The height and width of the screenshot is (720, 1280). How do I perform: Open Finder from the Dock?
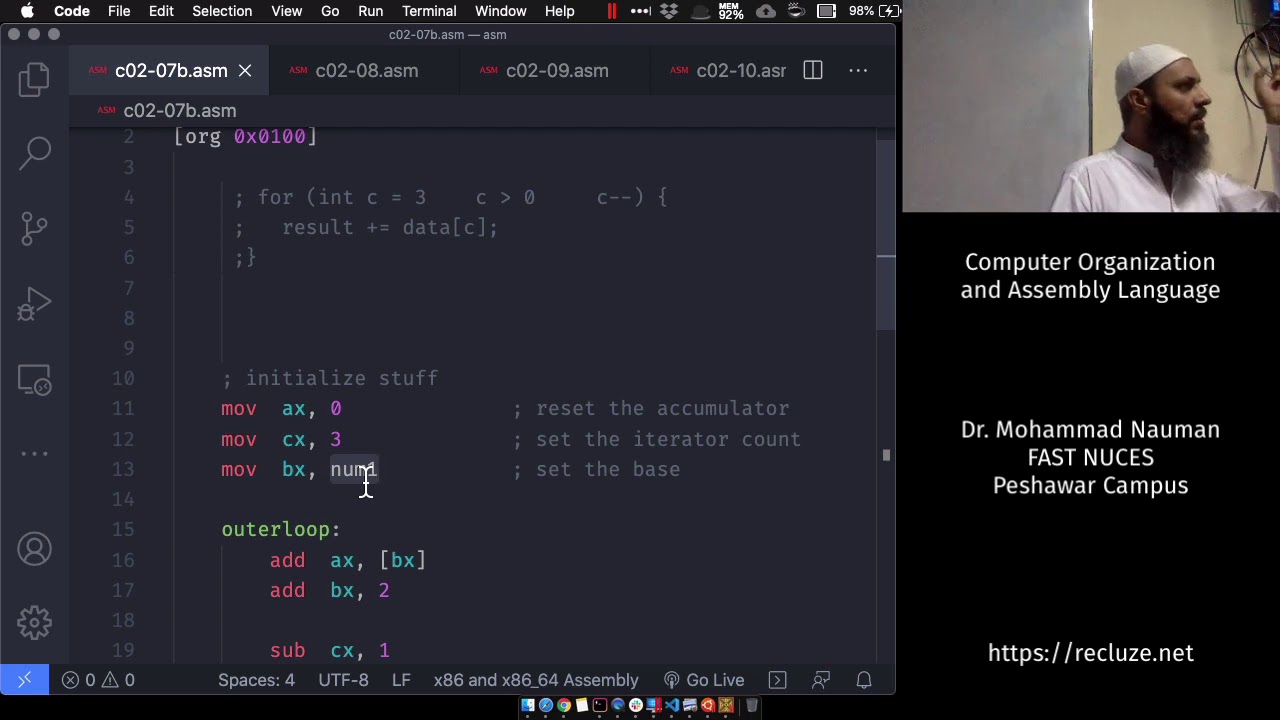(528, 706)
